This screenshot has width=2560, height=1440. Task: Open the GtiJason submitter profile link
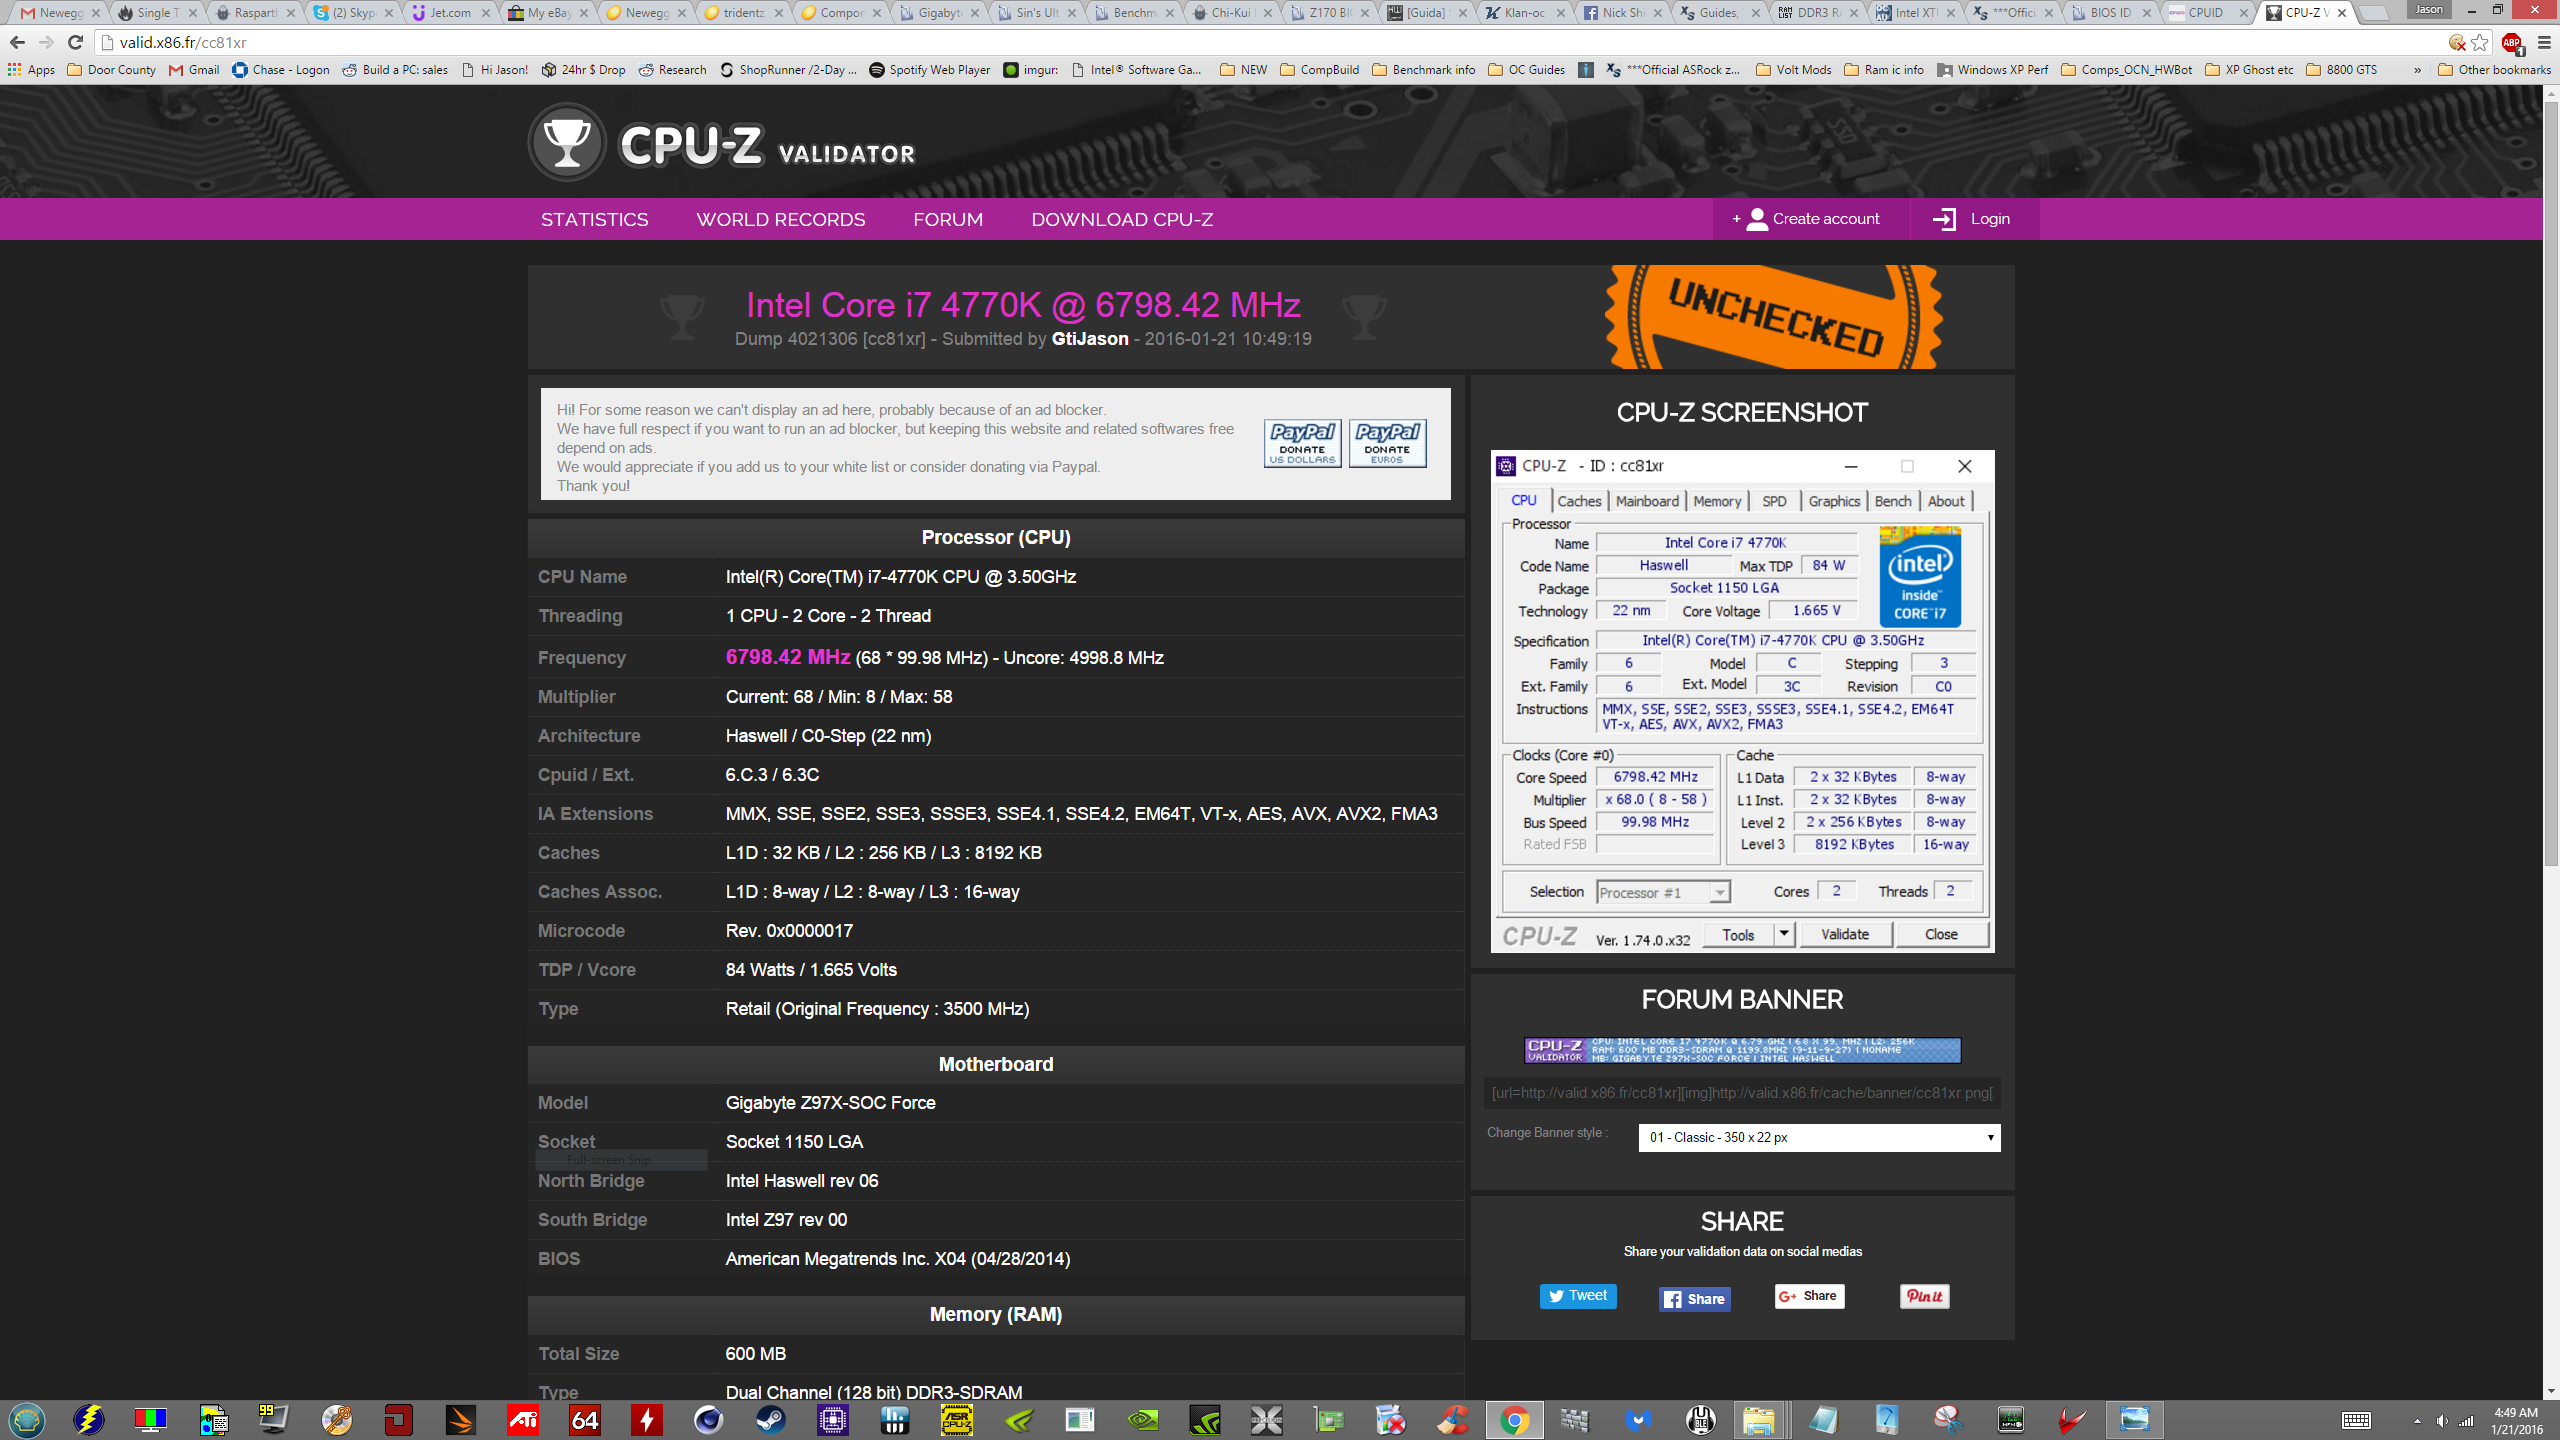1090,339
